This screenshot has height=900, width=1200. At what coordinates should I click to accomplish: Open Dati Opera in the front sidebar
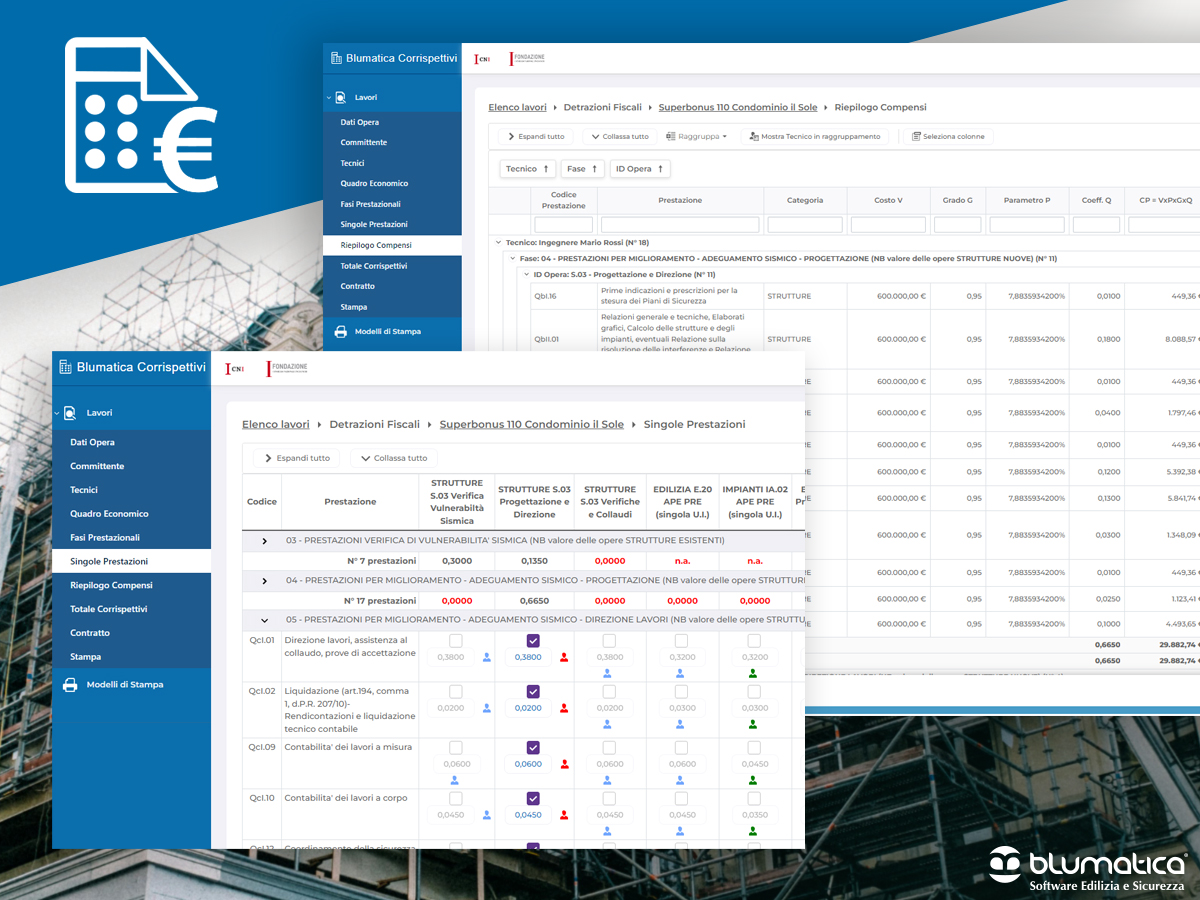[x=92, y=442]
